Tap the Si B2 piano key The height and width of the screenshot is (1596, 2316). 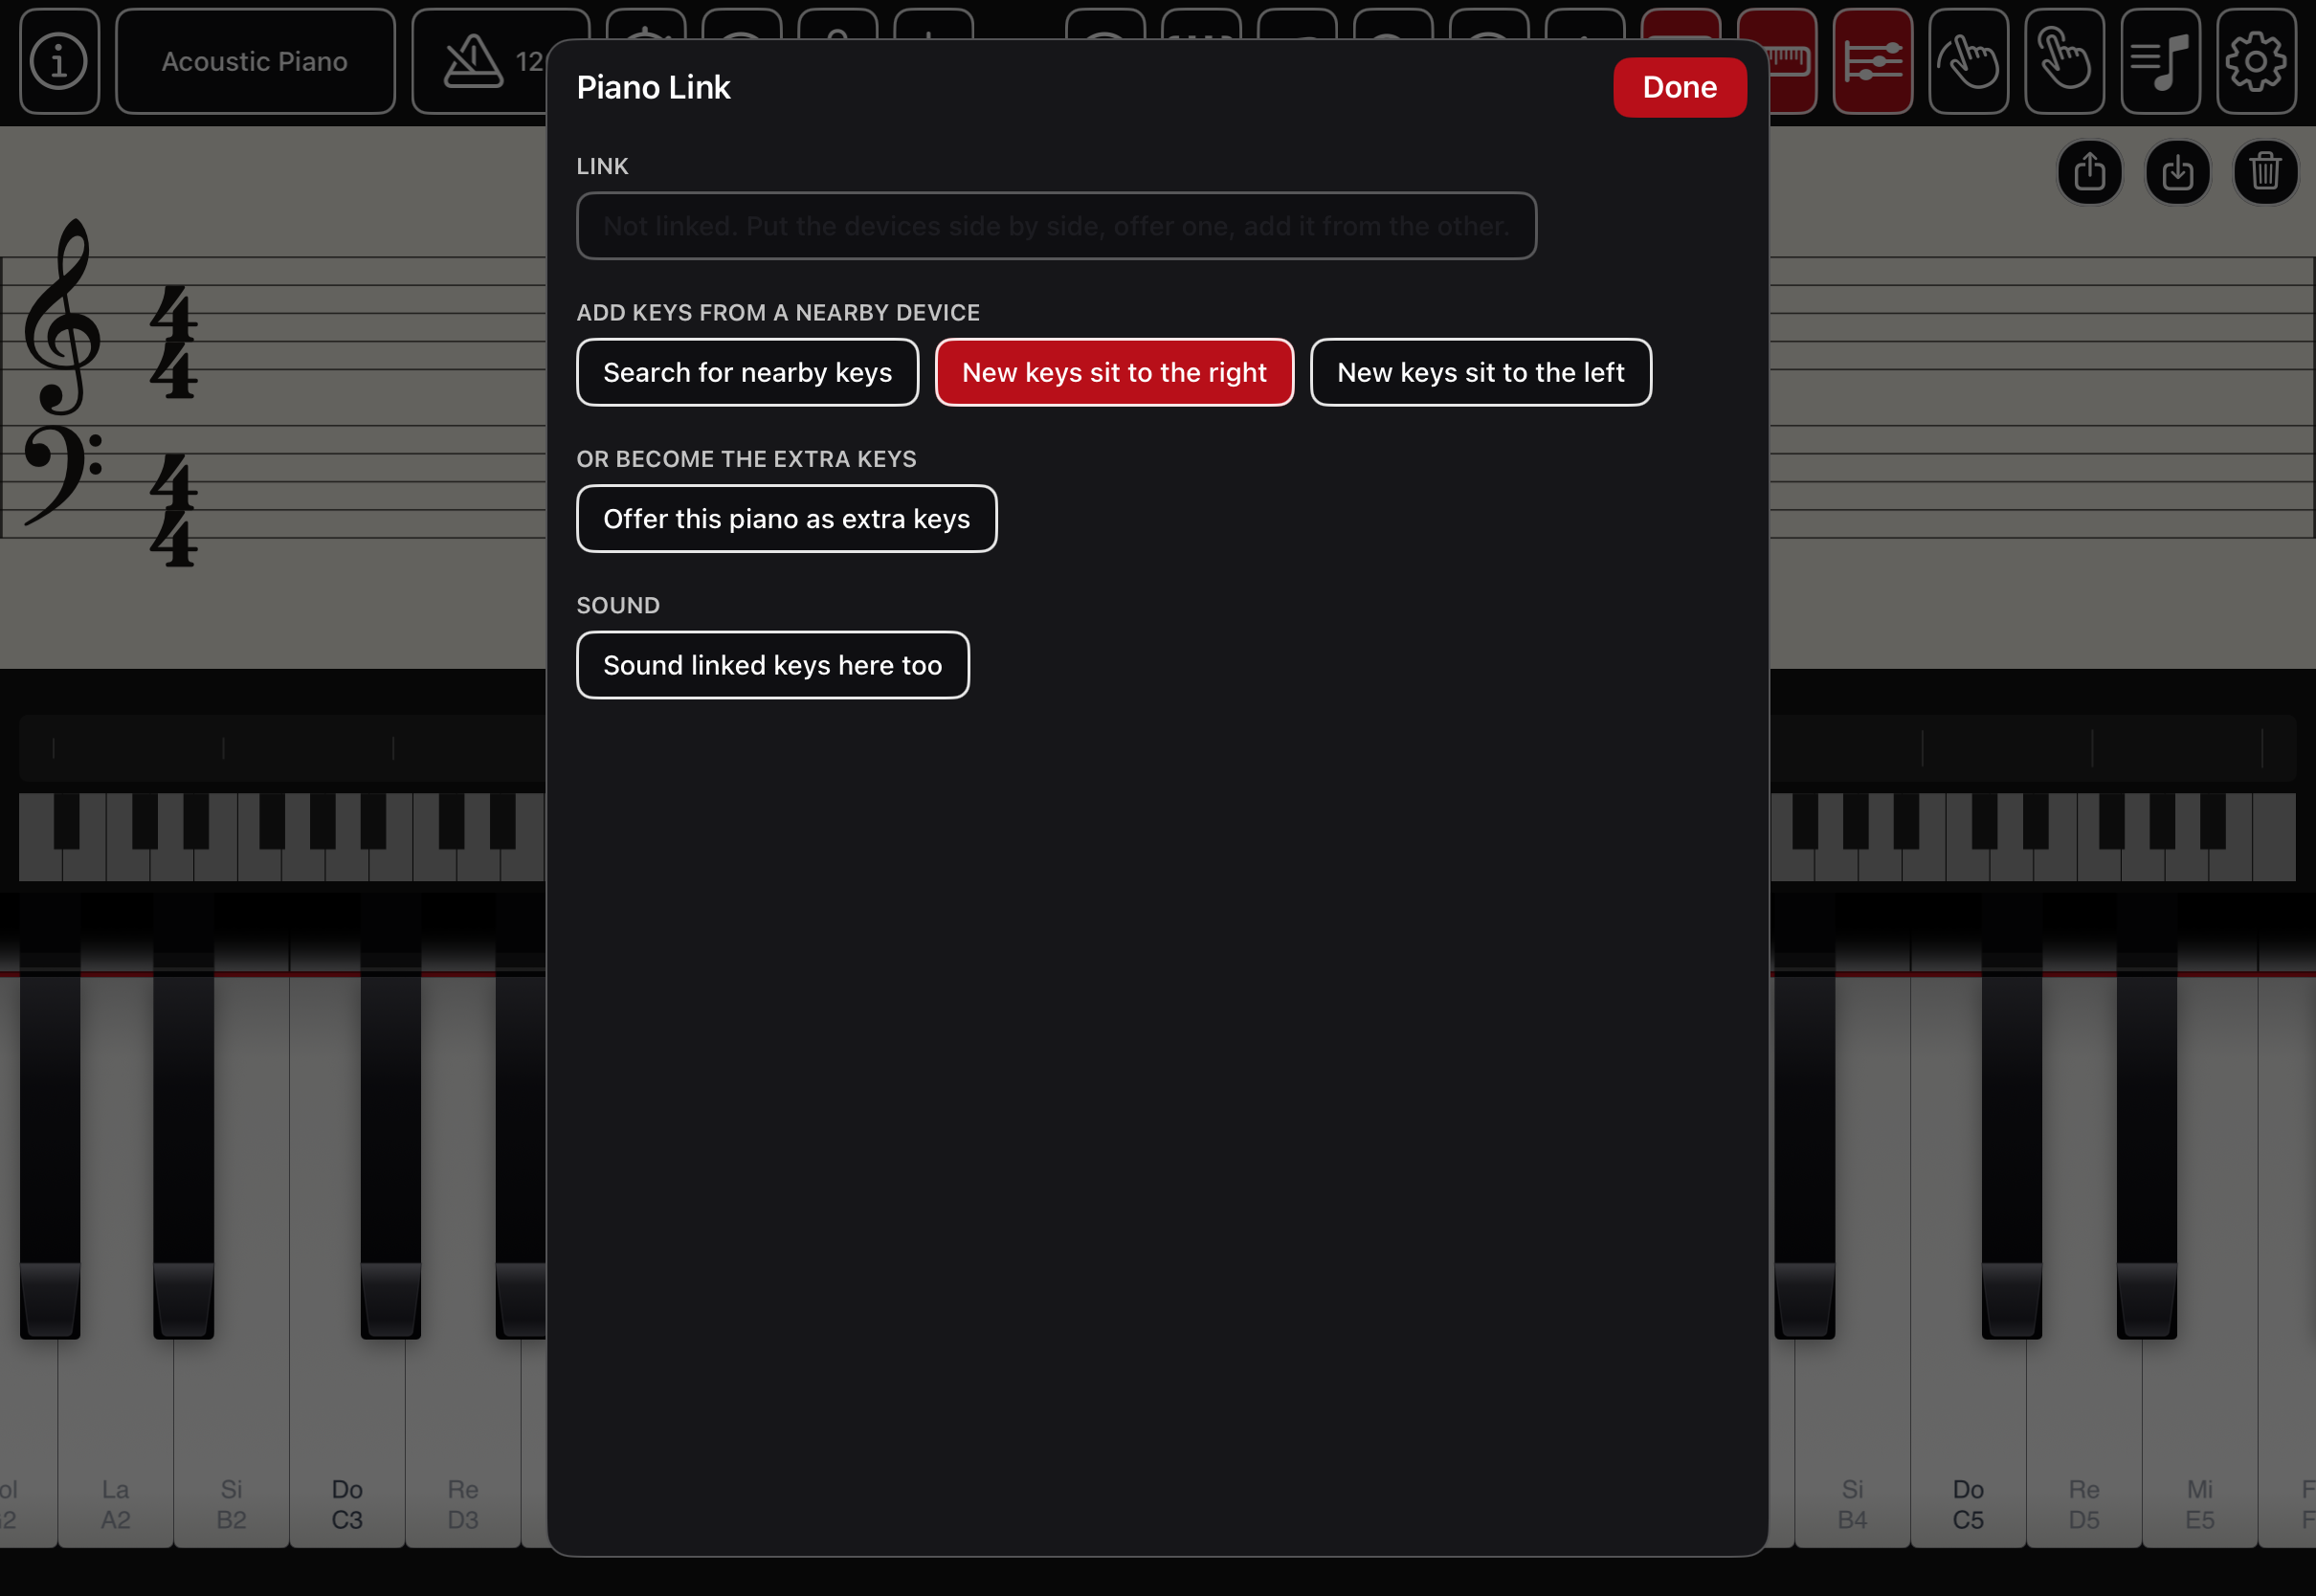coord(231,1440)
